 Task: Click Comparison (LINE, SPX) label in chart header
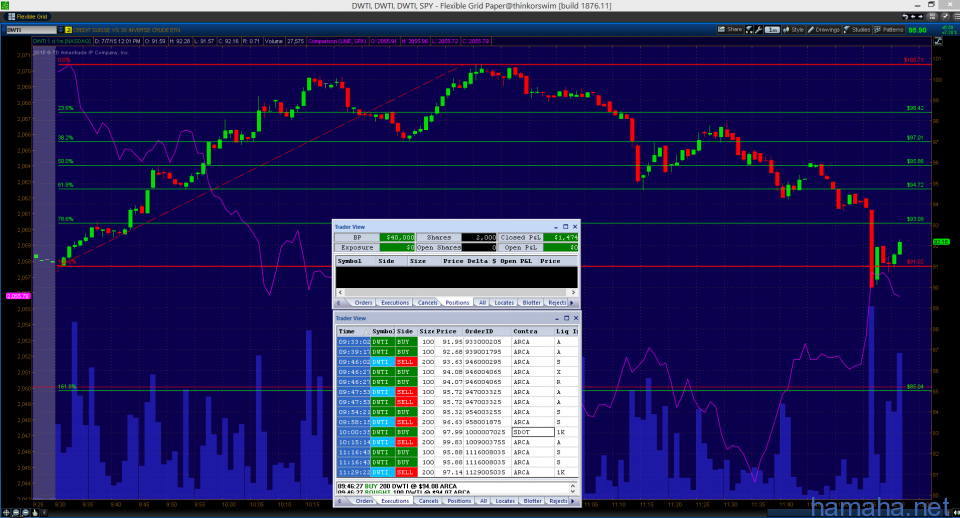tap(337, 41)
